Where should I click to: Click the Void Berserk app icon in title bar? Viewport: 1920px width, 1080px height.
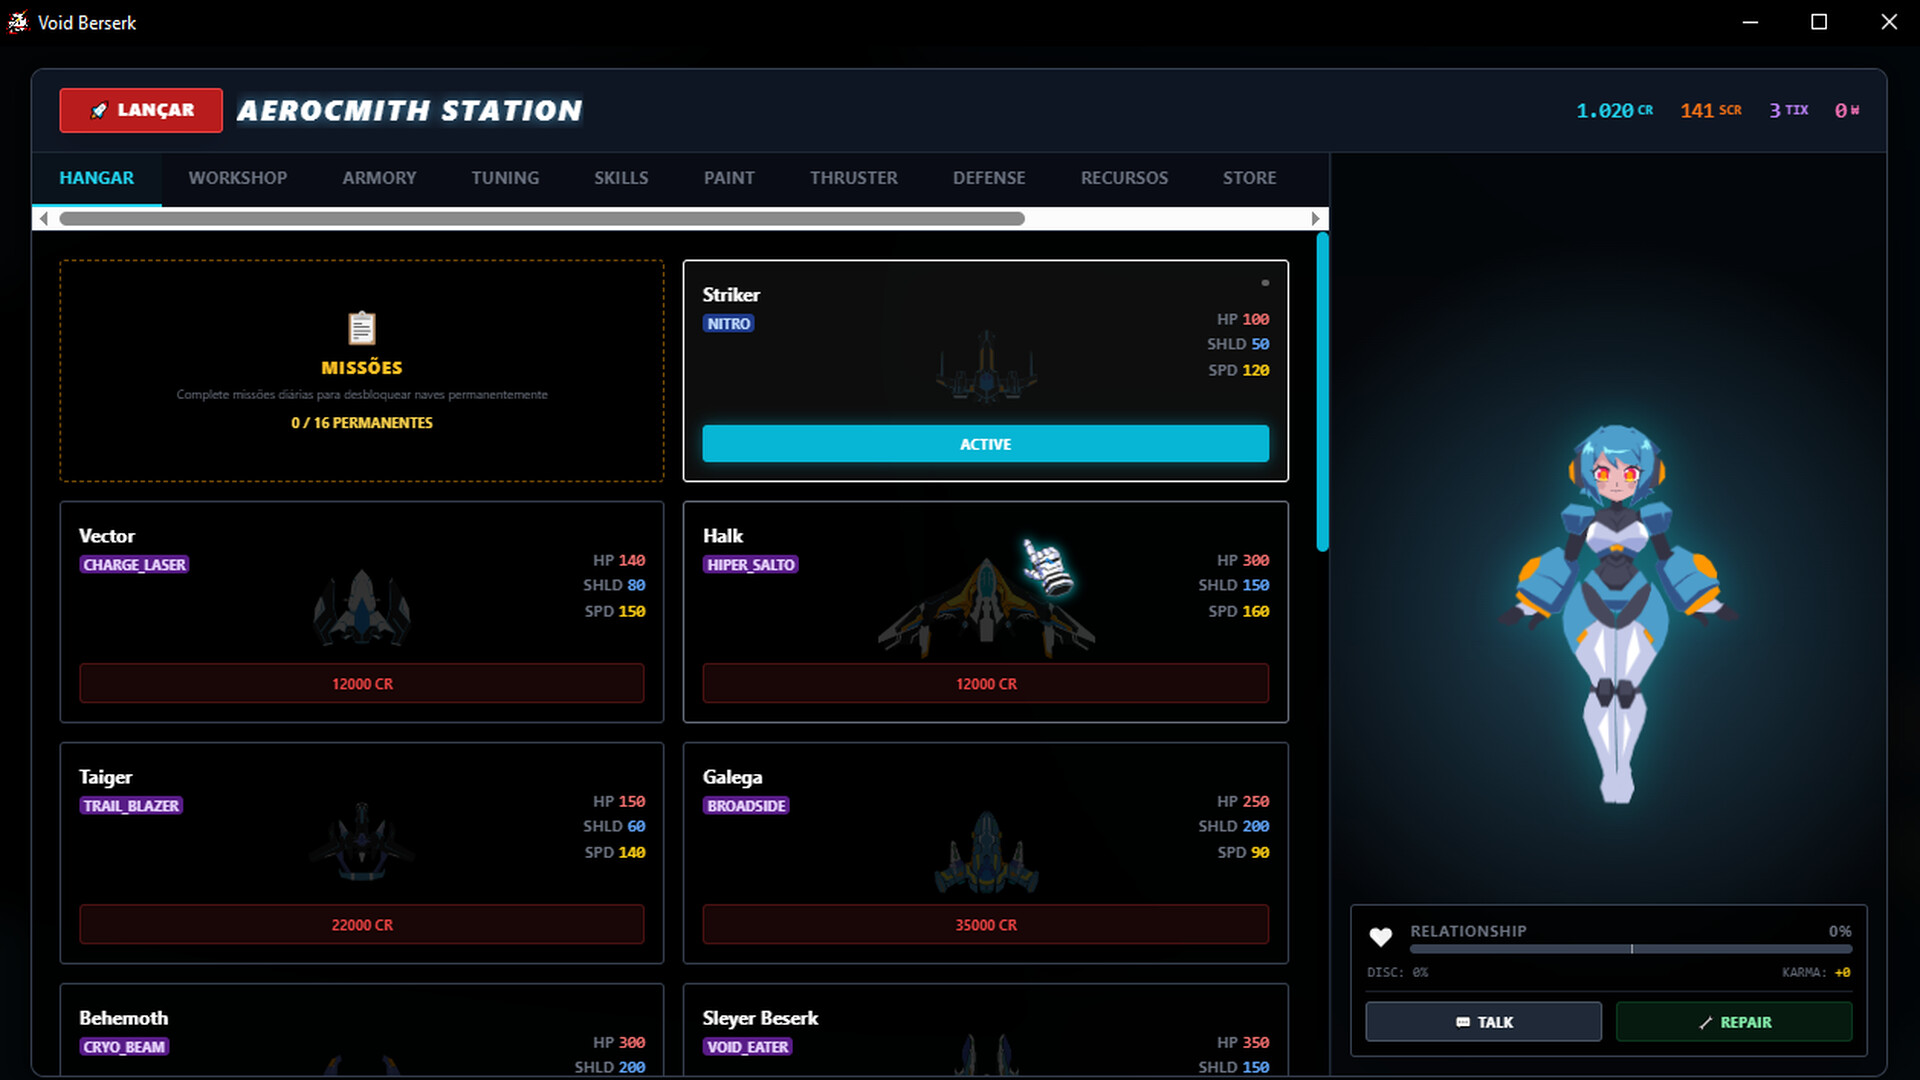(x=18, y=22)
